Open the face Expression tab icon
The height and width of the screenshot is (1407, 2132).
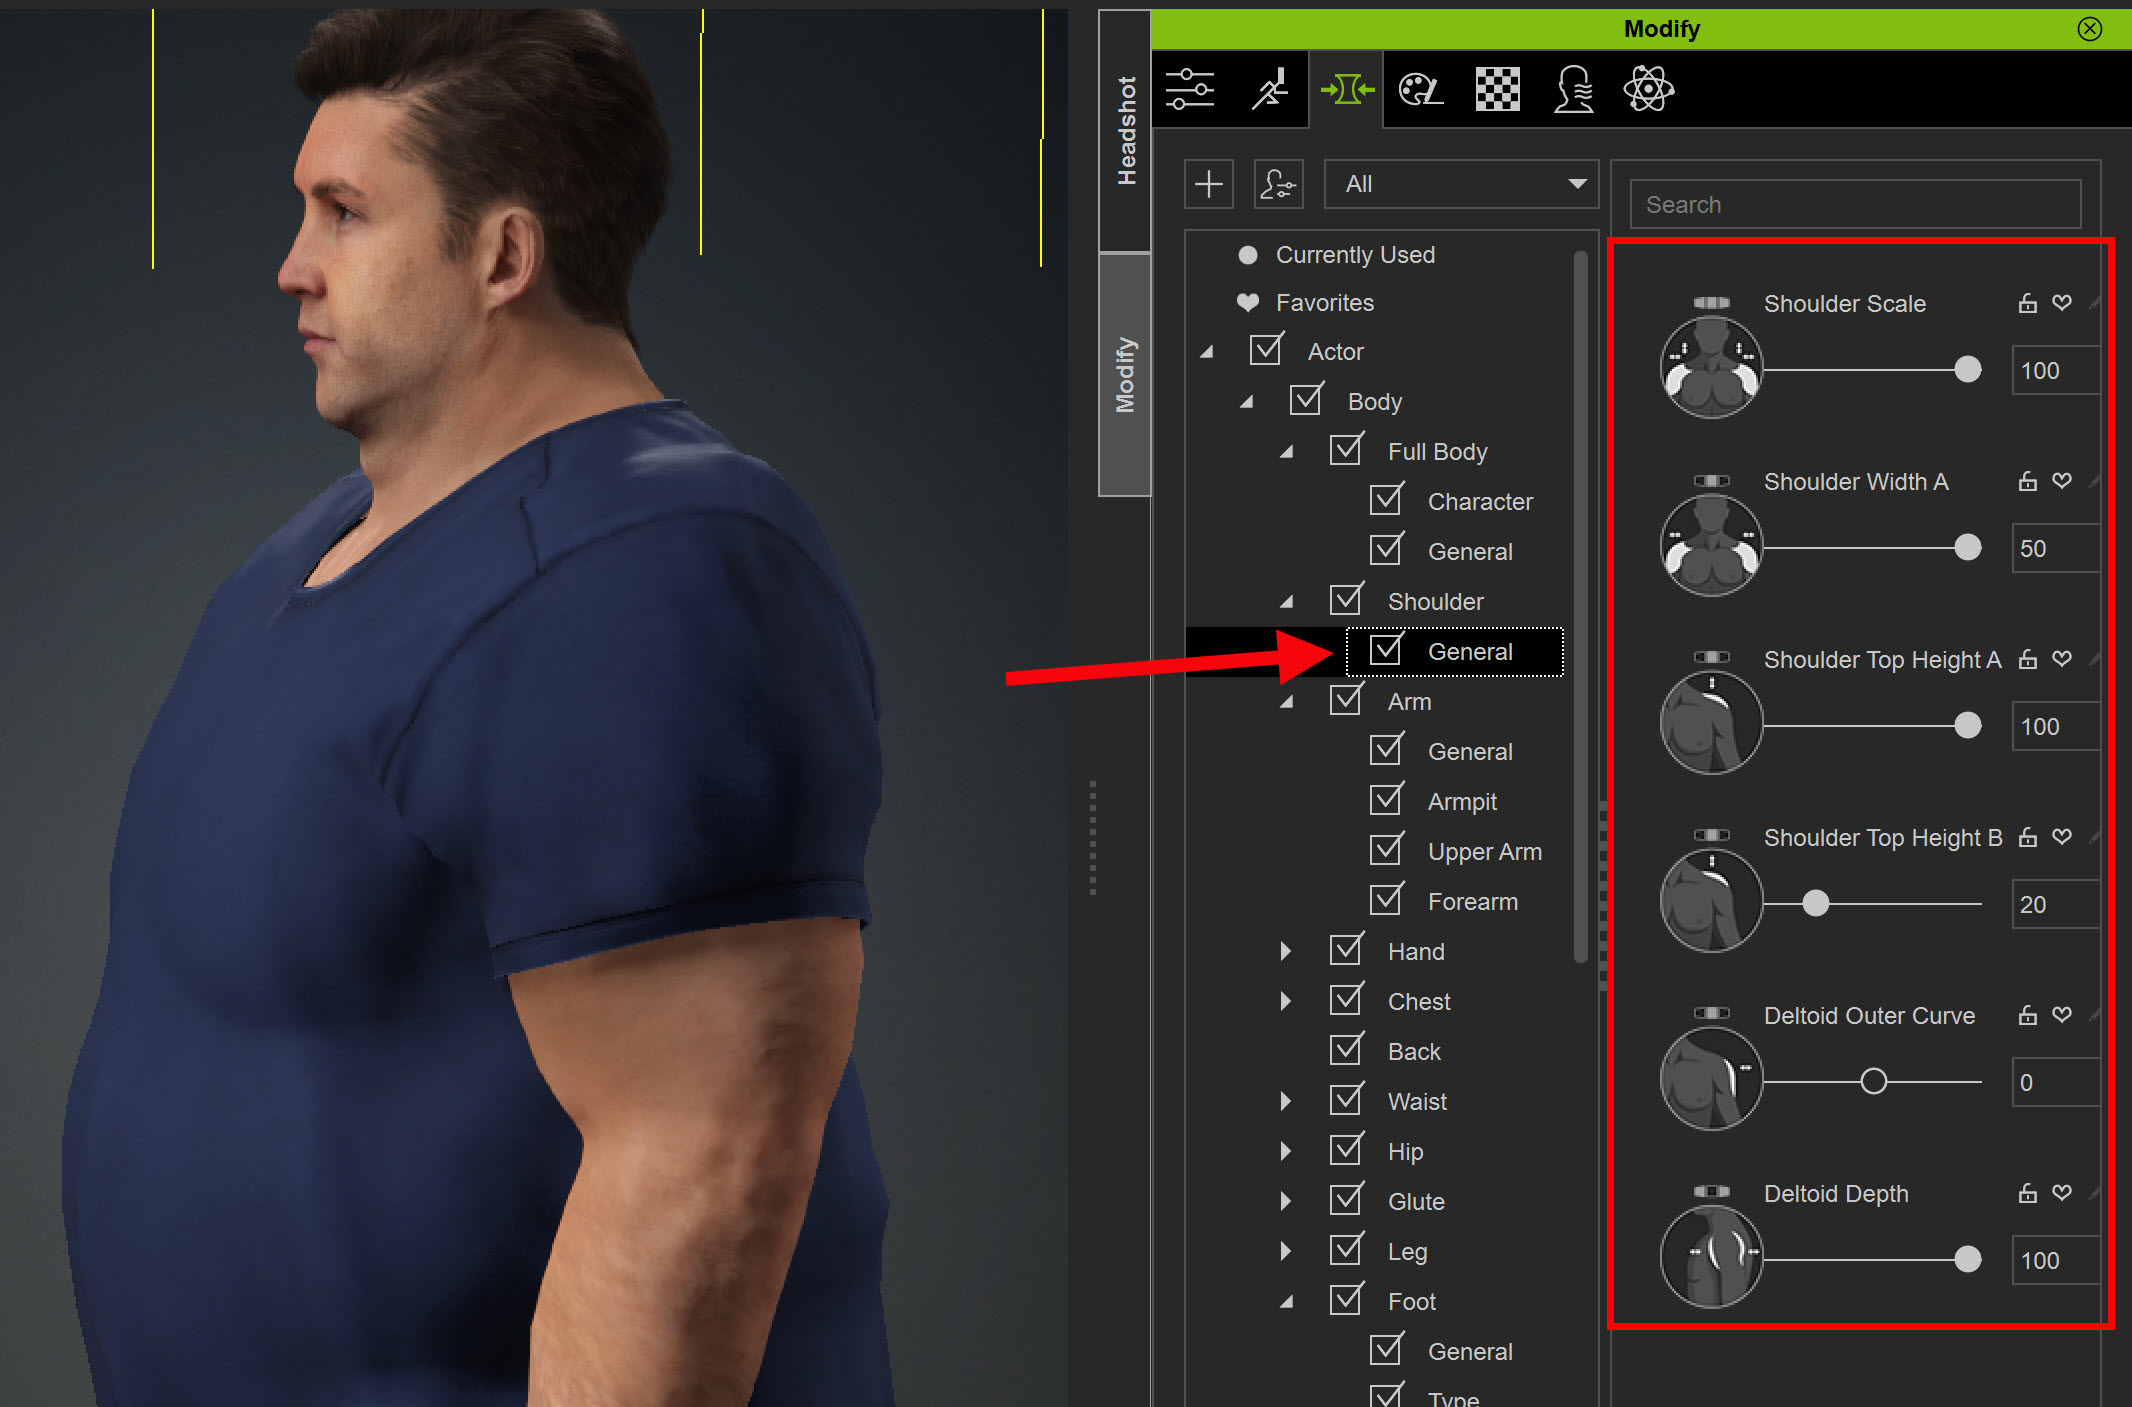[x=1573, y=90]
